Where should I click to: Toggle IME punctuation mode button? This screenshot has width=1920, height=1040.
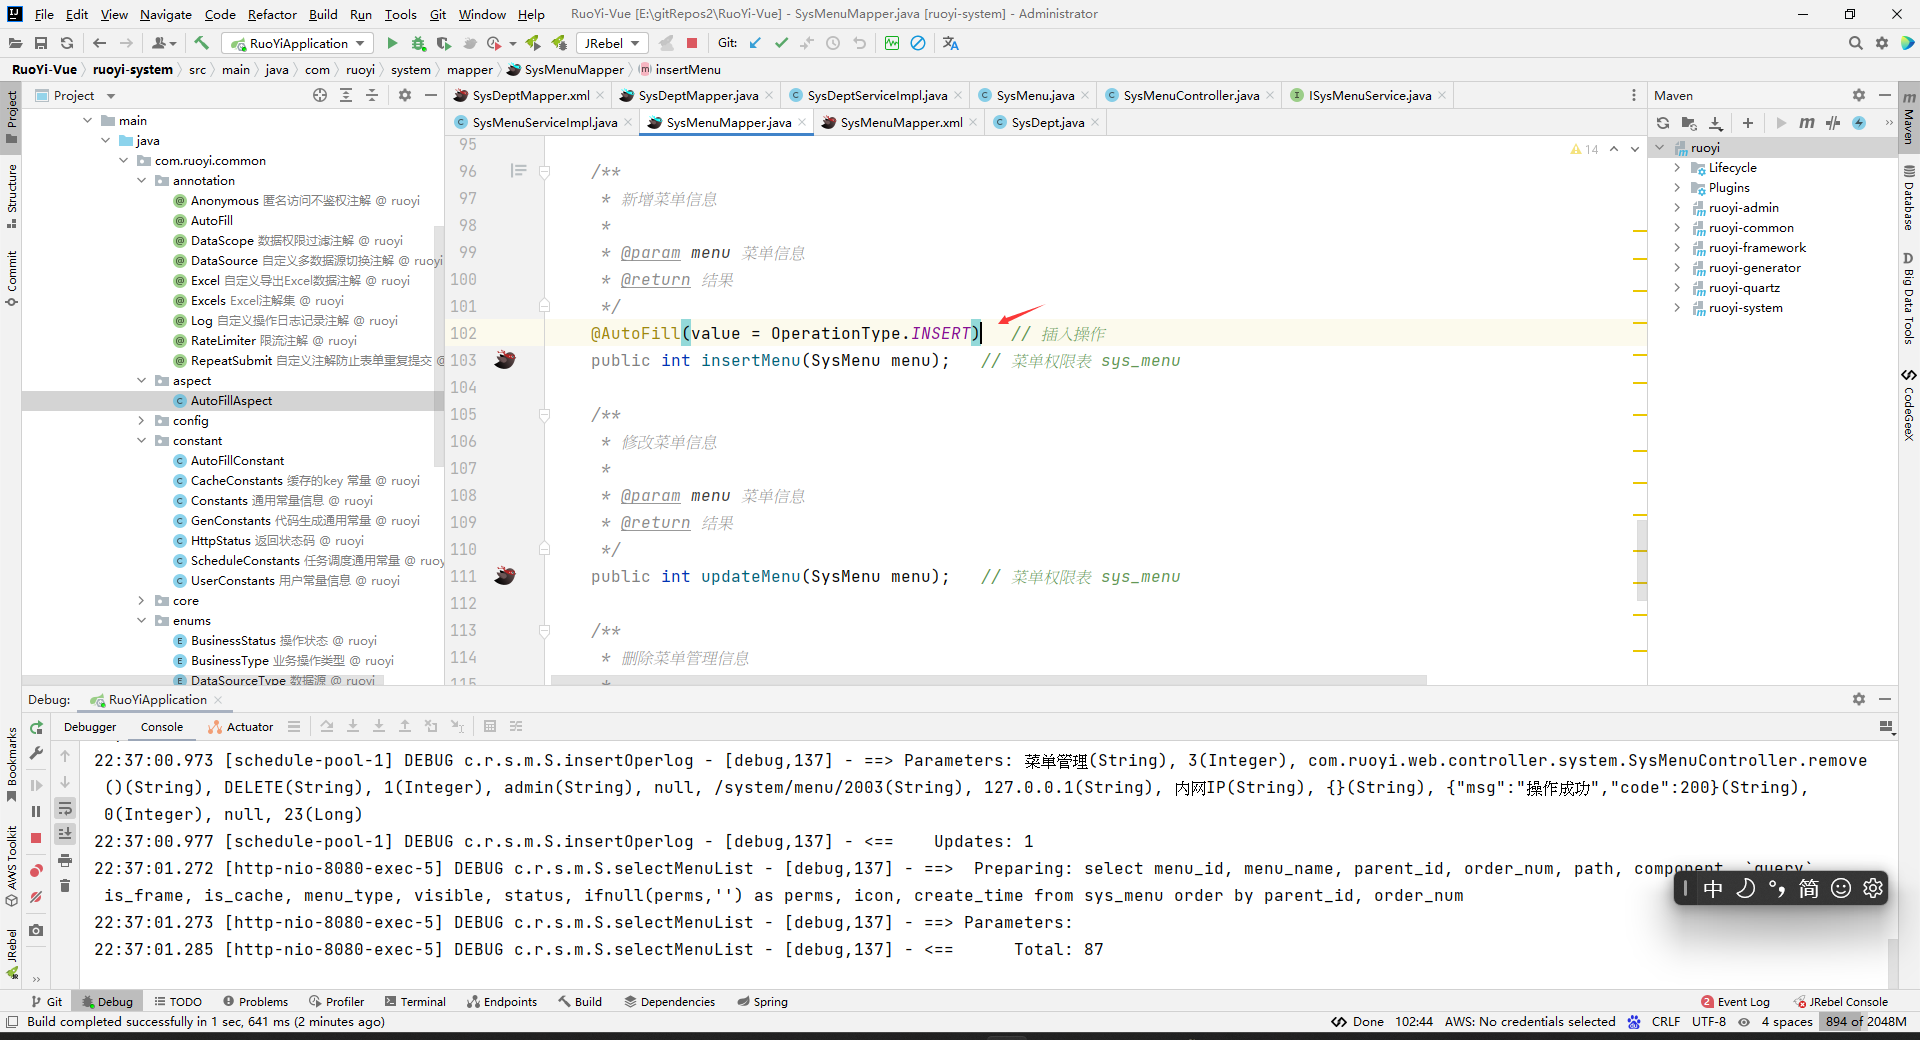pyautogui.click(x=1777, y=888)
